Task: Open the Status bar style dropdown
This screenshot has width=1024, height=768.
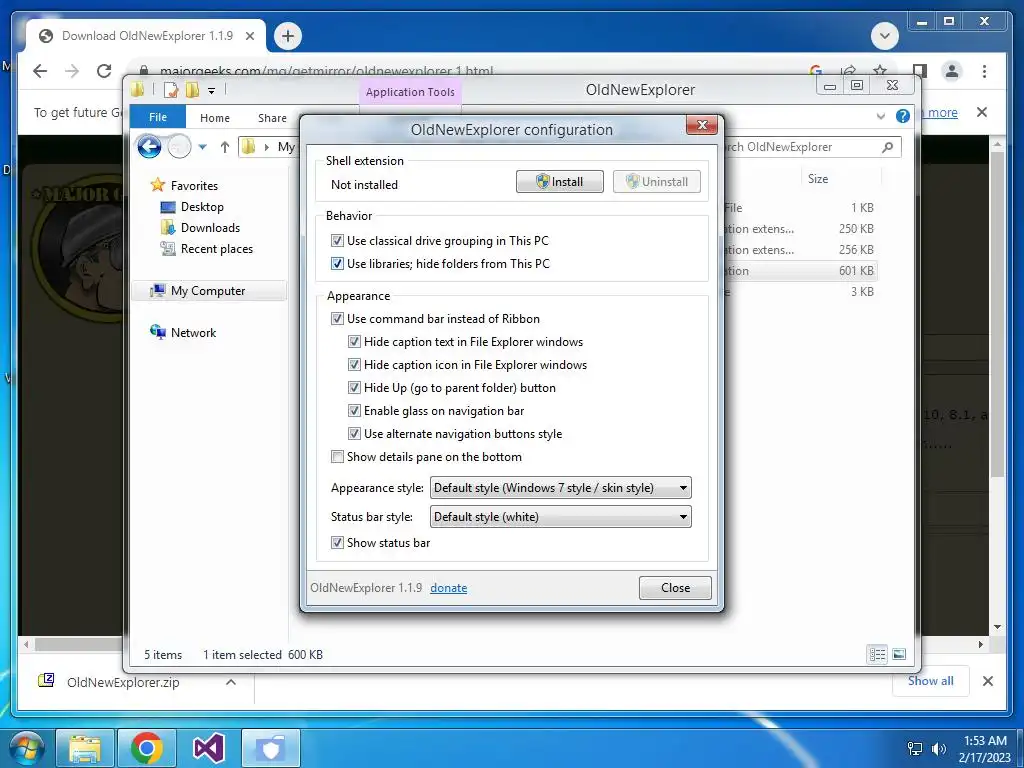Action: [560, 517]
